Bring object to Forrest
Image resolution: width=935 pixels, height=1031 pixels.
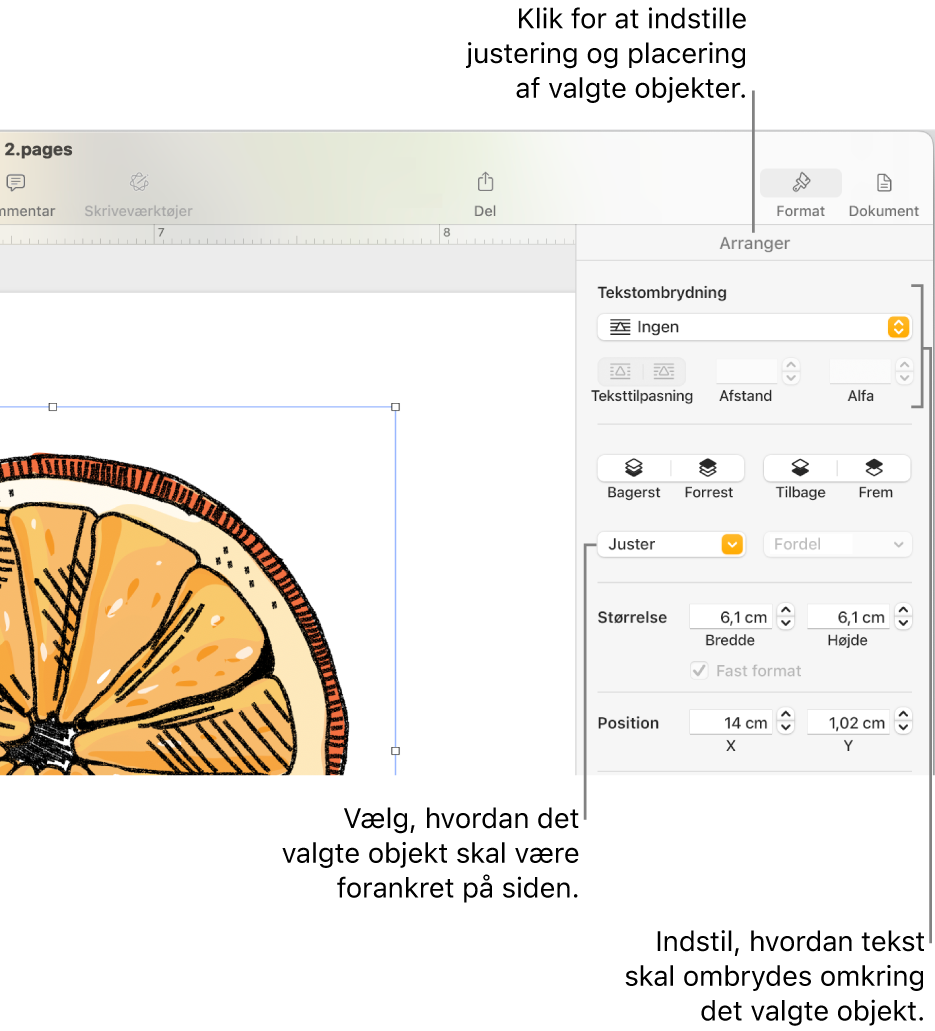(x=708, y=468)
